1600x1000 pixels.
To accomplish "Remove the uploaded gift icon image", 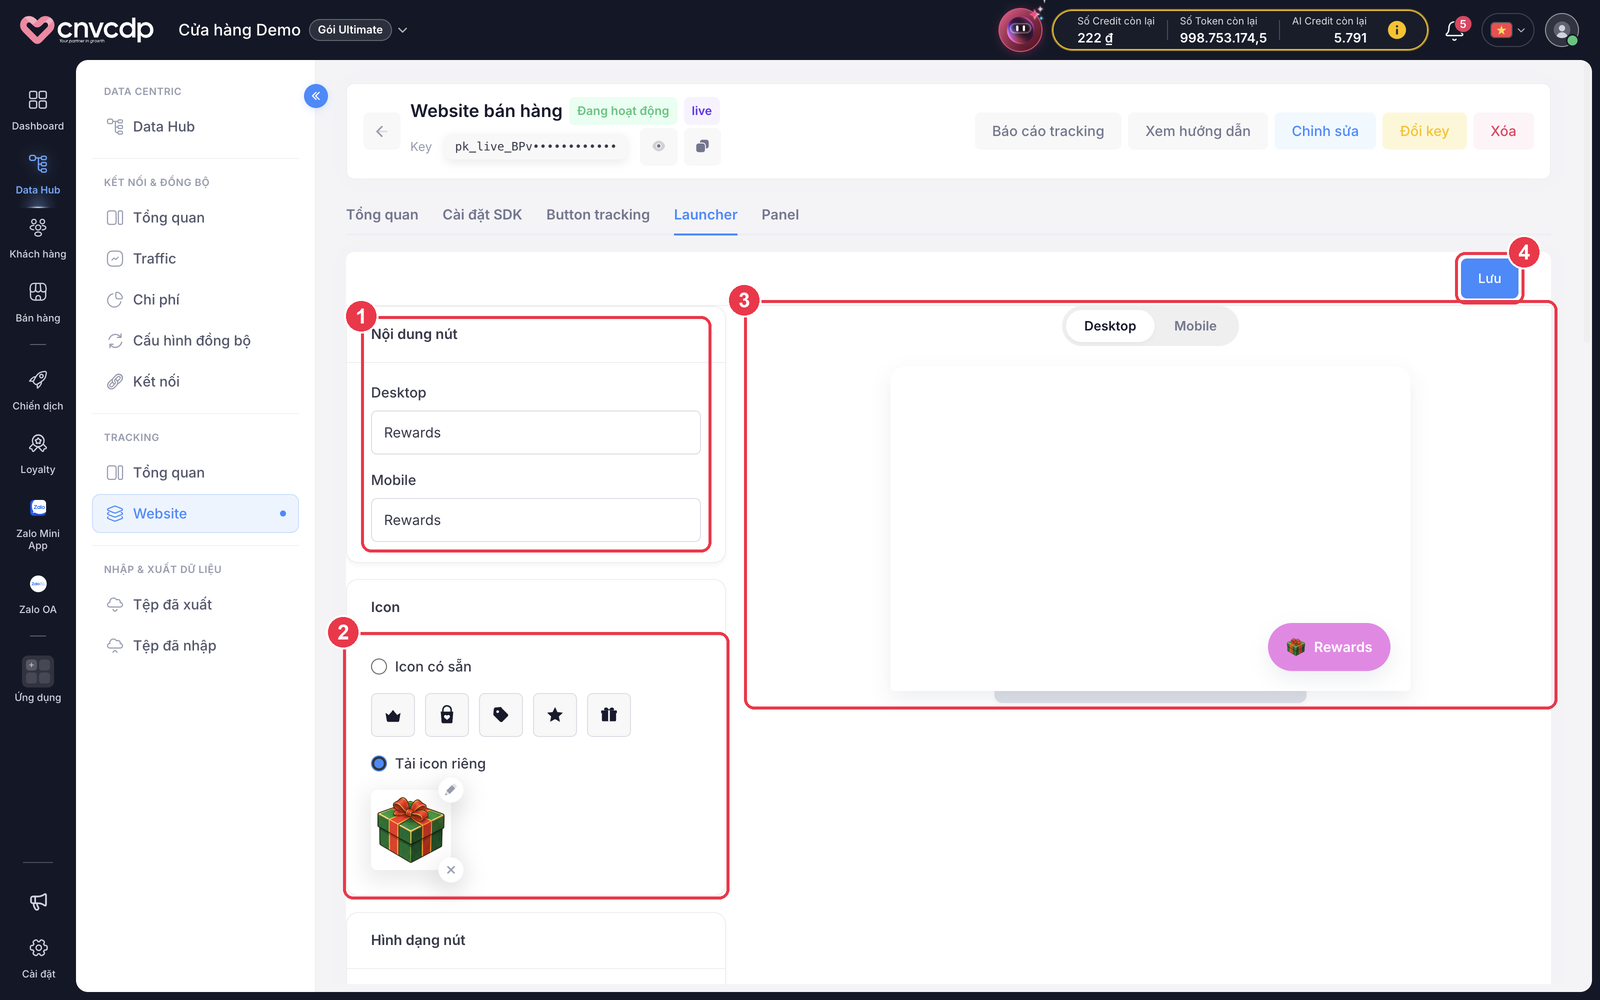I will 451,870.
